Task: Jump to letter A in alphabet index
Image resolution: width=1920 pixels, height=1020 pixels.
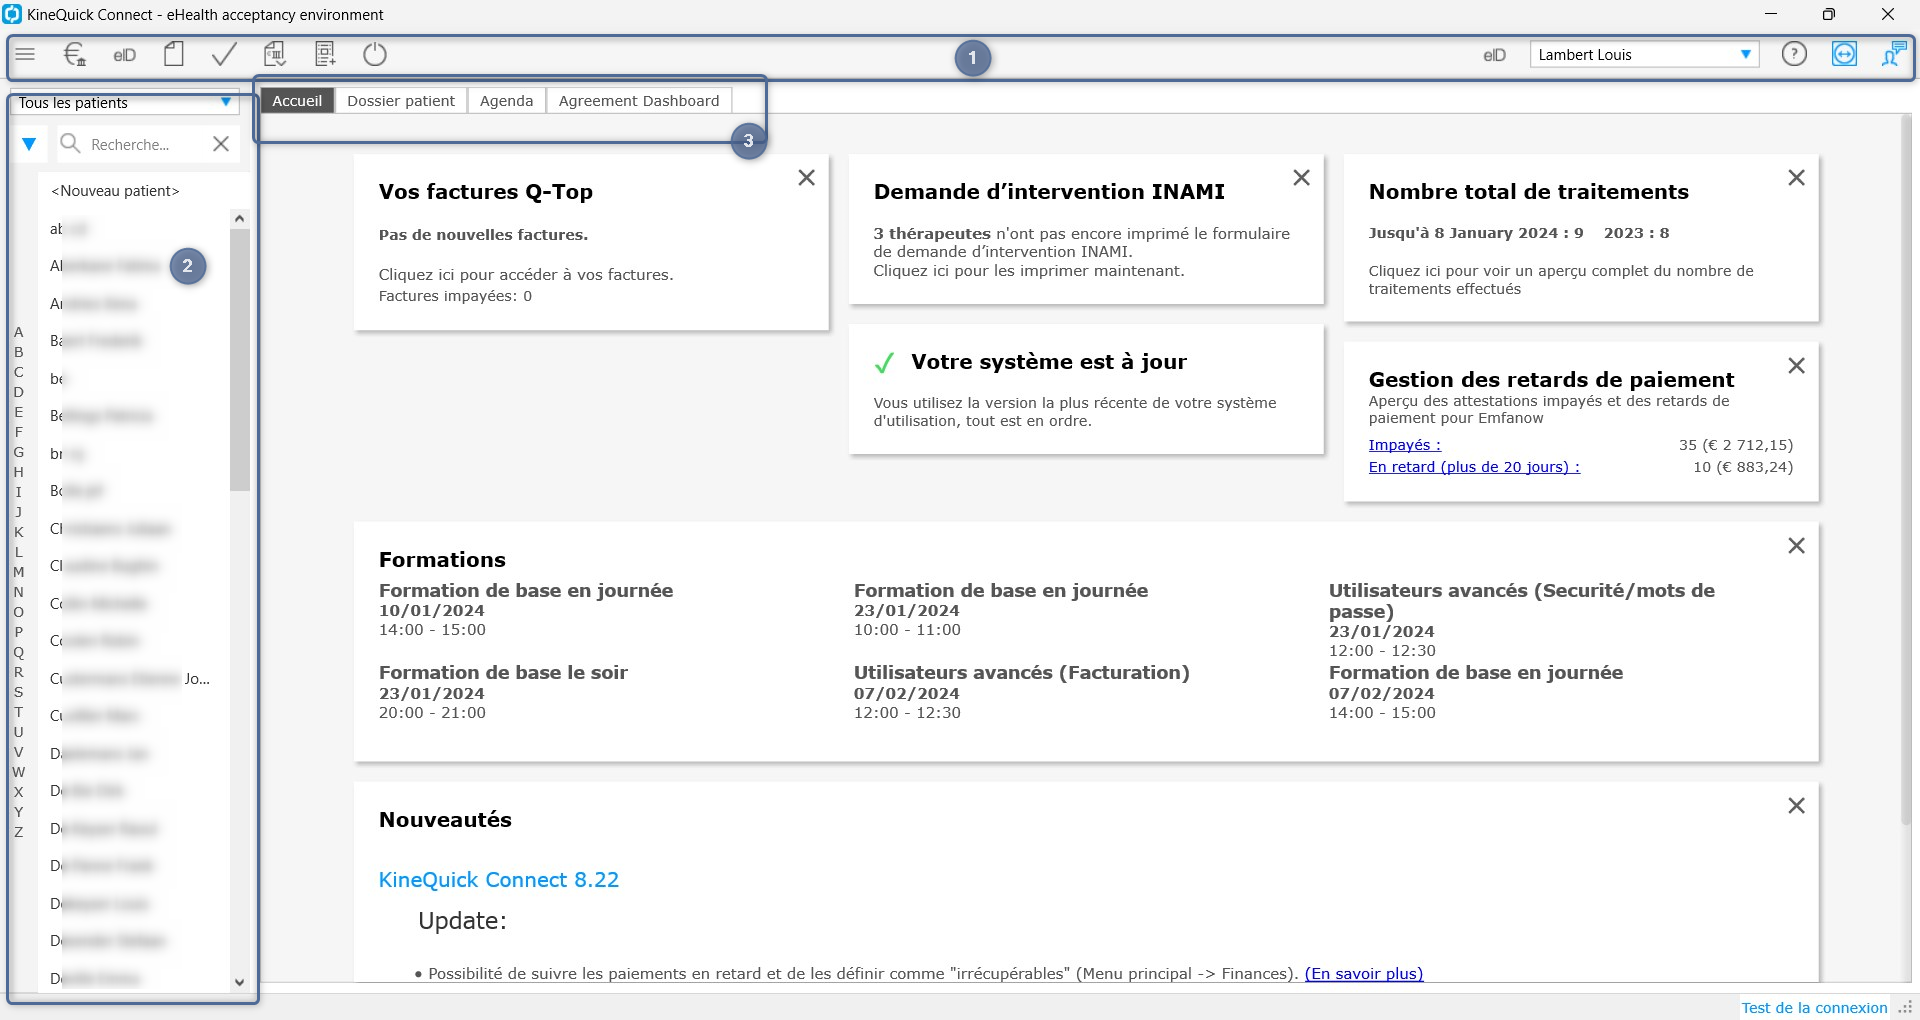Action: 18,332
